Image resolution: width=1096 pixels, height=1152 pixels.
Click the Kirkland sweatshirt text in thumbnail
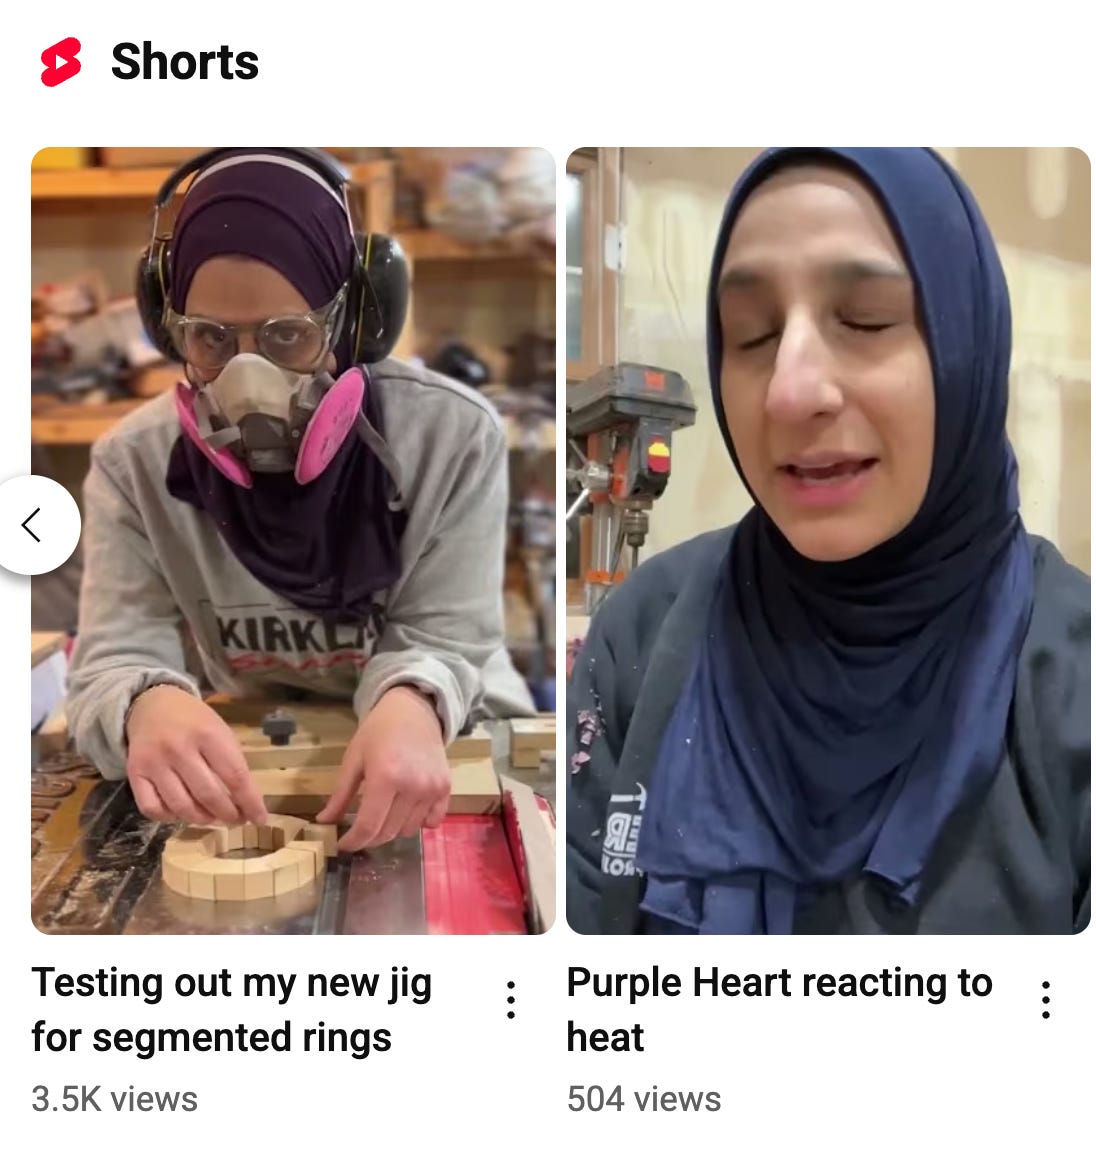click(298, 632)
